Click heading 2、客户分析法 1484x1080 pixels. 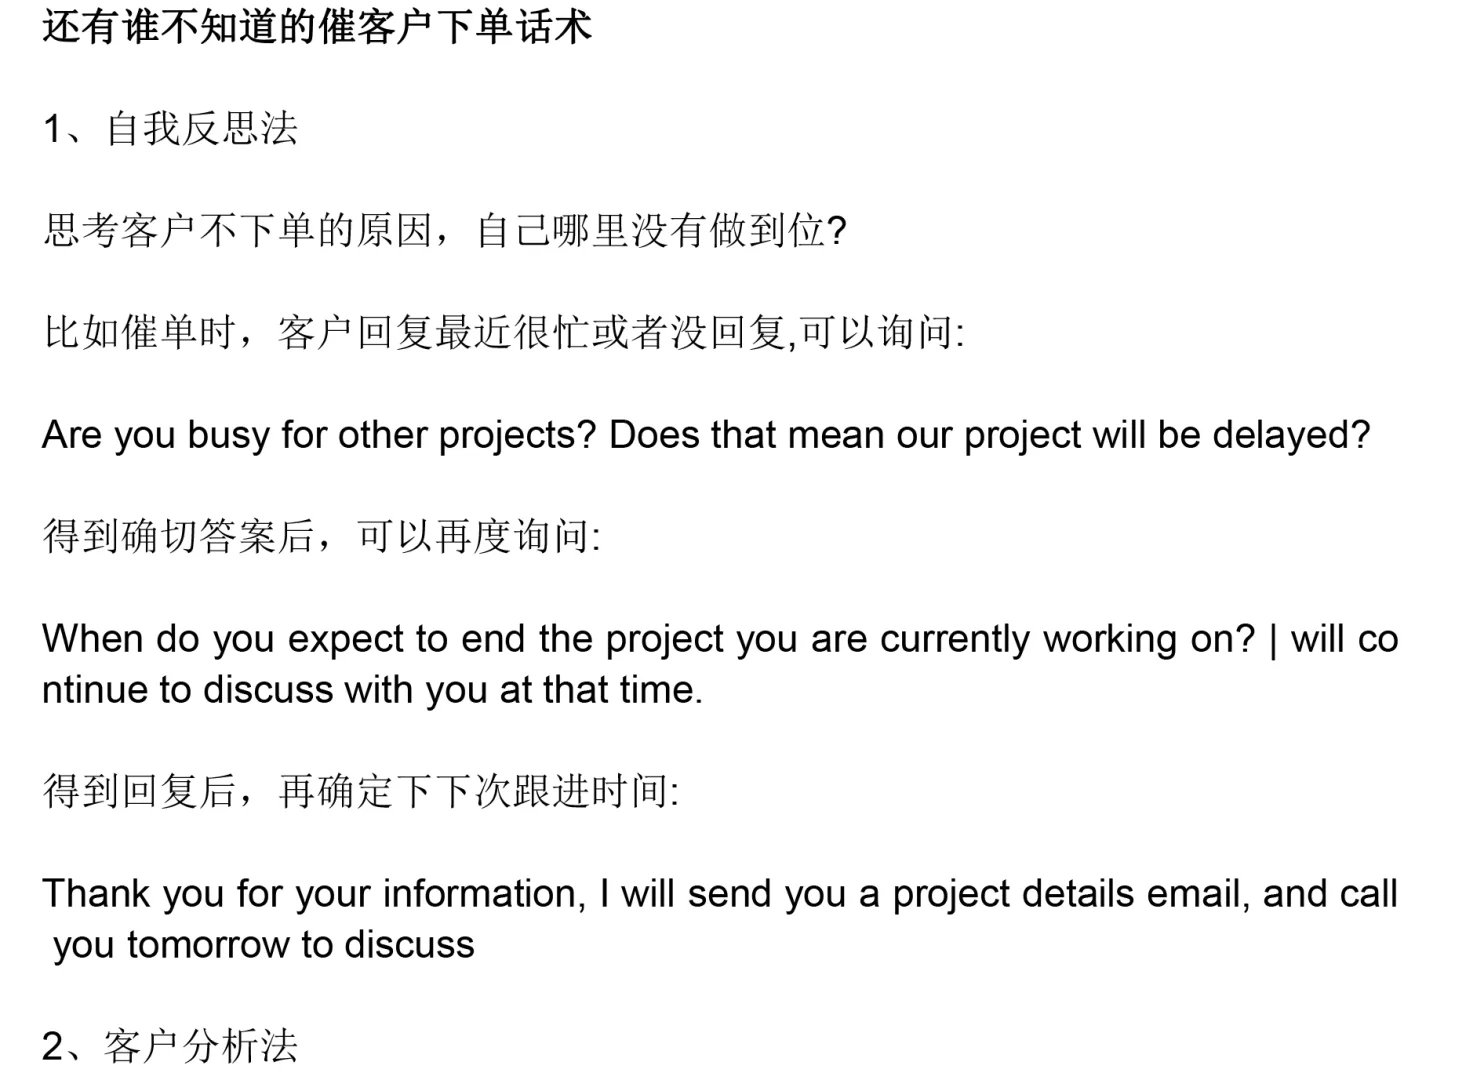coord(170,1047)
